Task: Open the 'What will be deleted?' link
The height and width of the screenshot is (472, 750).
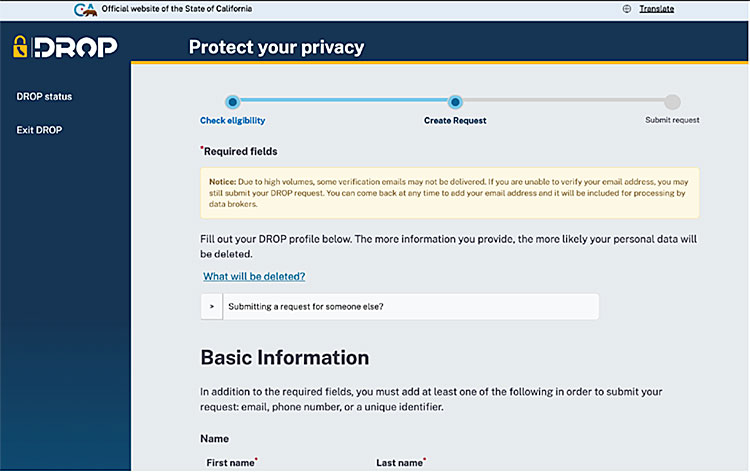Action: pos(254,276)
